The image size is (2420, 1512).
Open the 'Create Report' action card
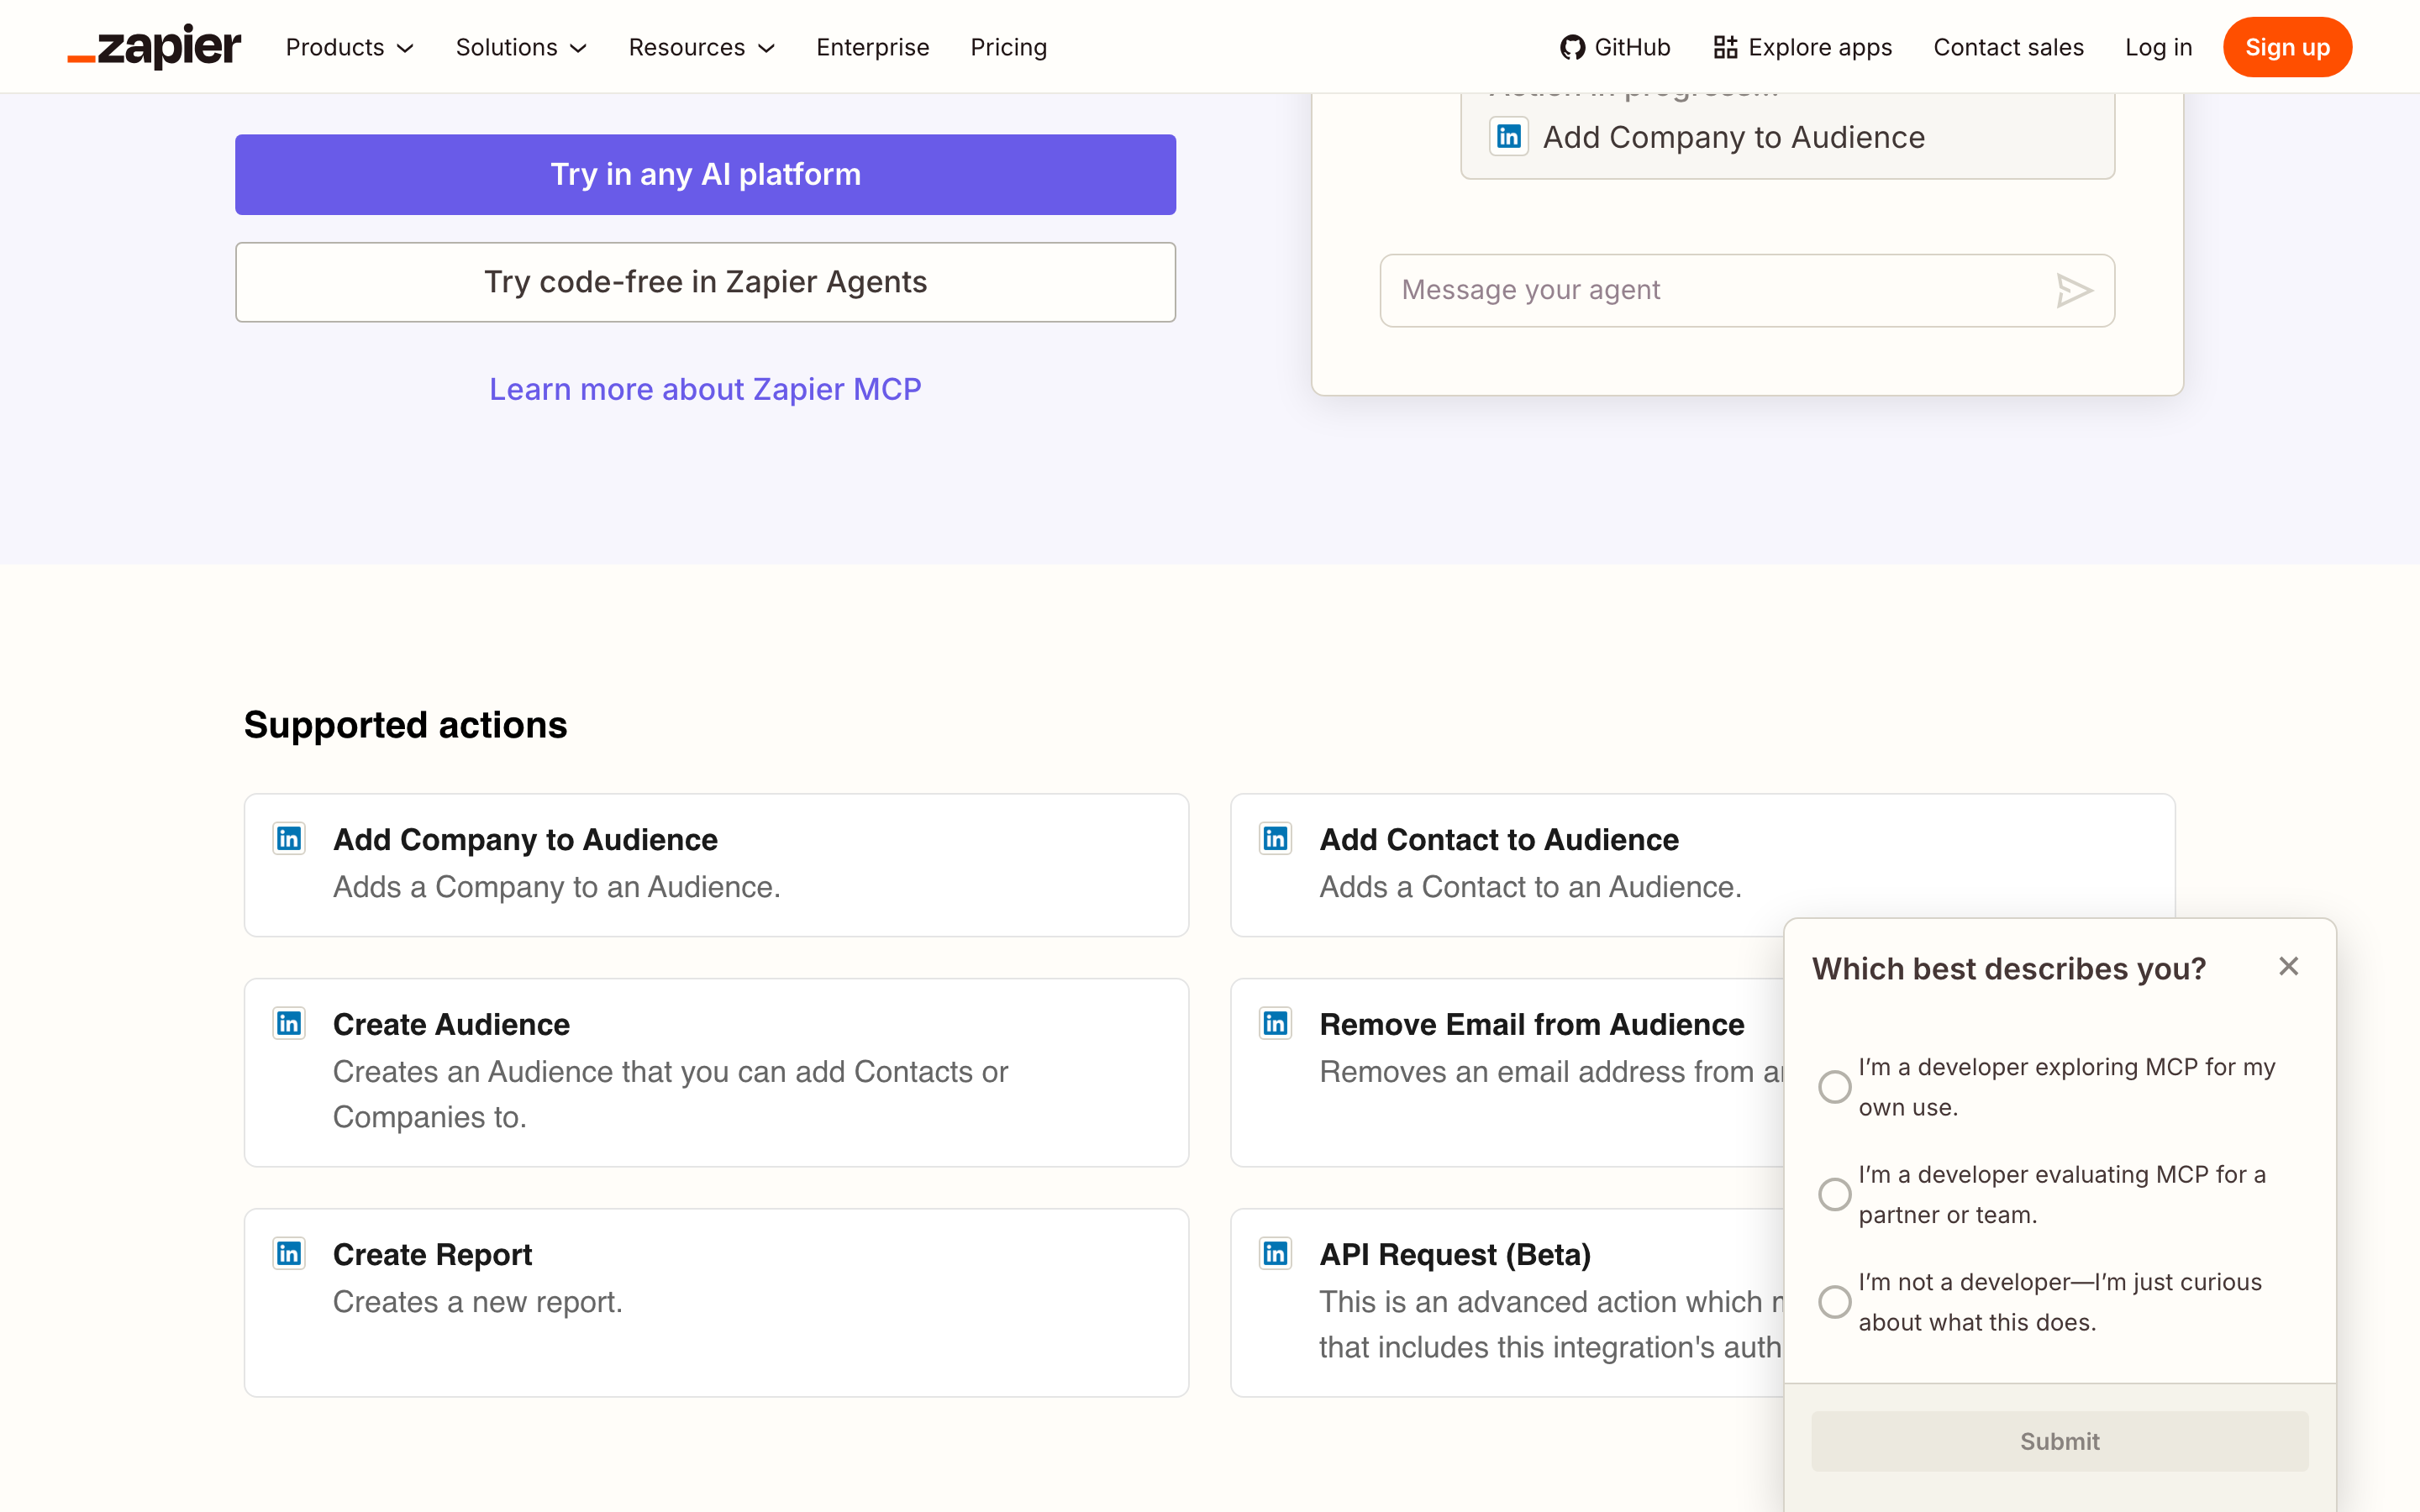[x=716, y=1302]
